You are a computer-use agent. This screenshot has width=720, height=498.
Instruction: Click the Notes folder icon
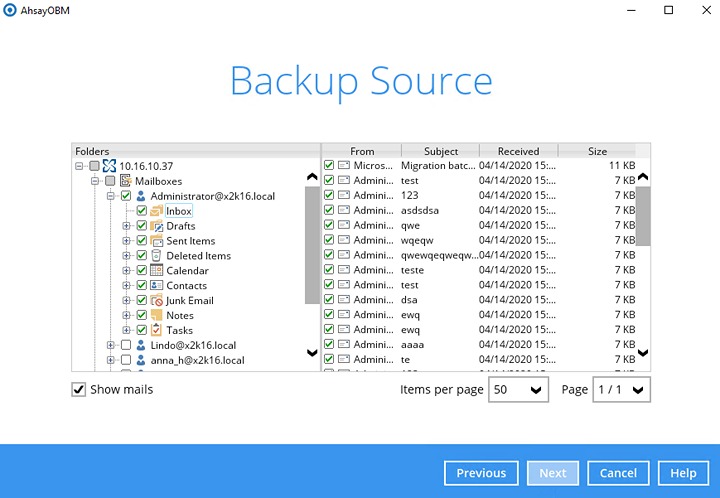click(157, 316)
